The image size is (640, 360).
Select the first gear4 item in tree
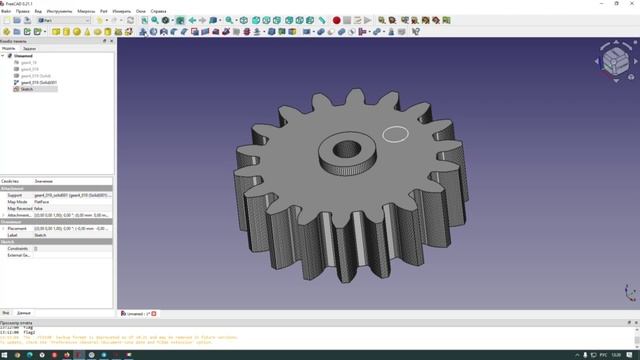(x=29, y=63)
